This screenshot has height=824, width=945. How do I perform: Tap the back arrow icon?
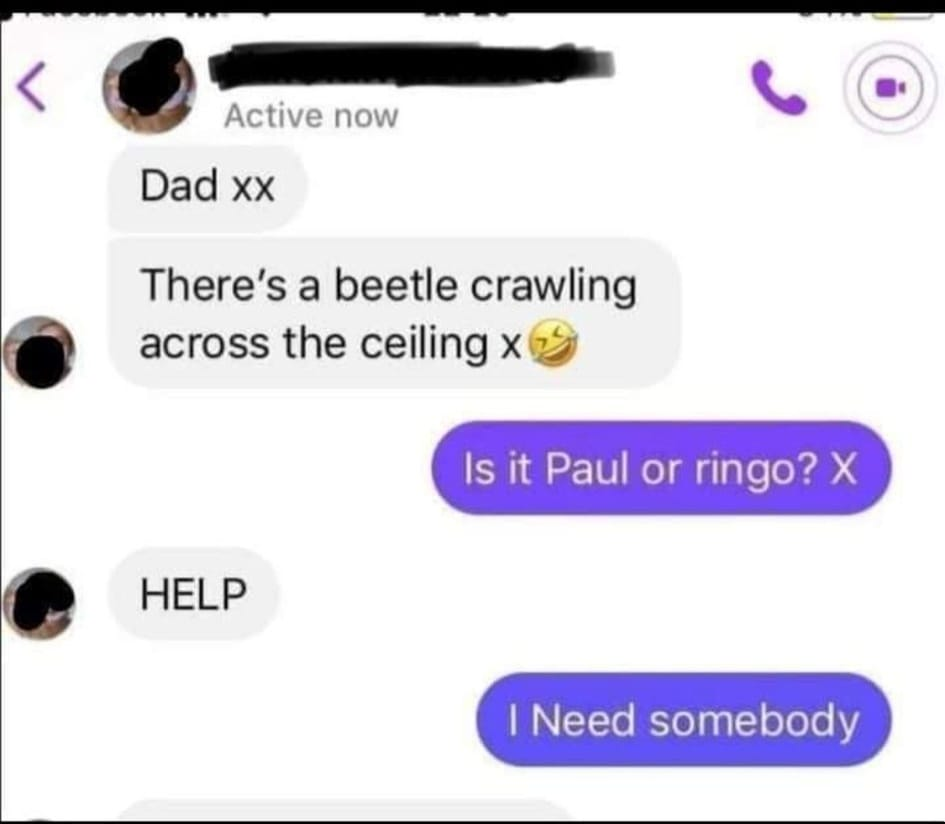[x=31, y=88]
